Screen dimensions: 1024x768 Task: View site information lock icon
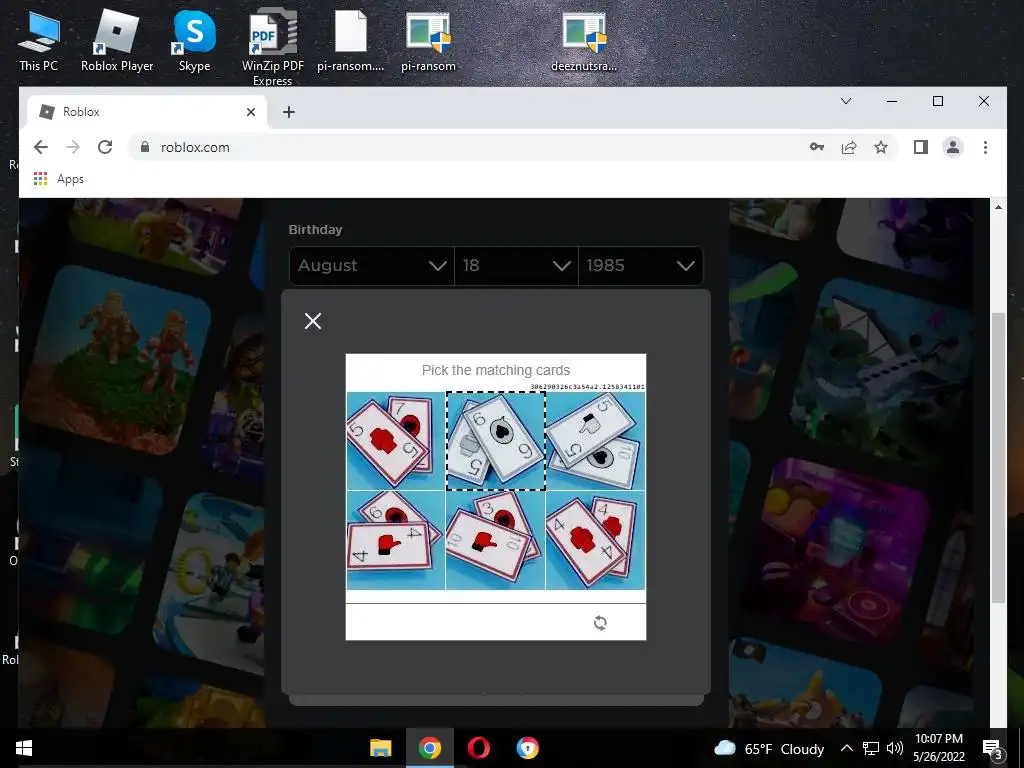145,147
